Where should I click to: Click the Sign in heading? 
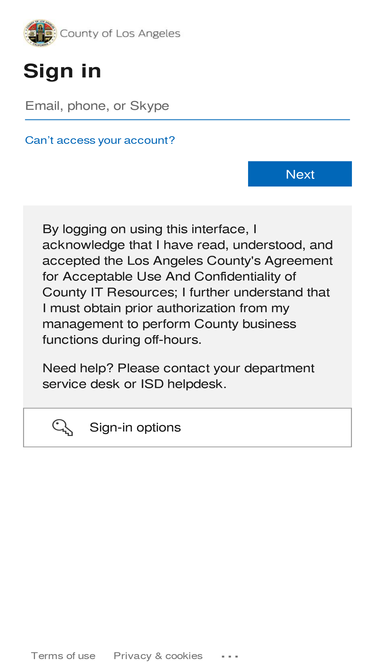(x=62, y=71)
